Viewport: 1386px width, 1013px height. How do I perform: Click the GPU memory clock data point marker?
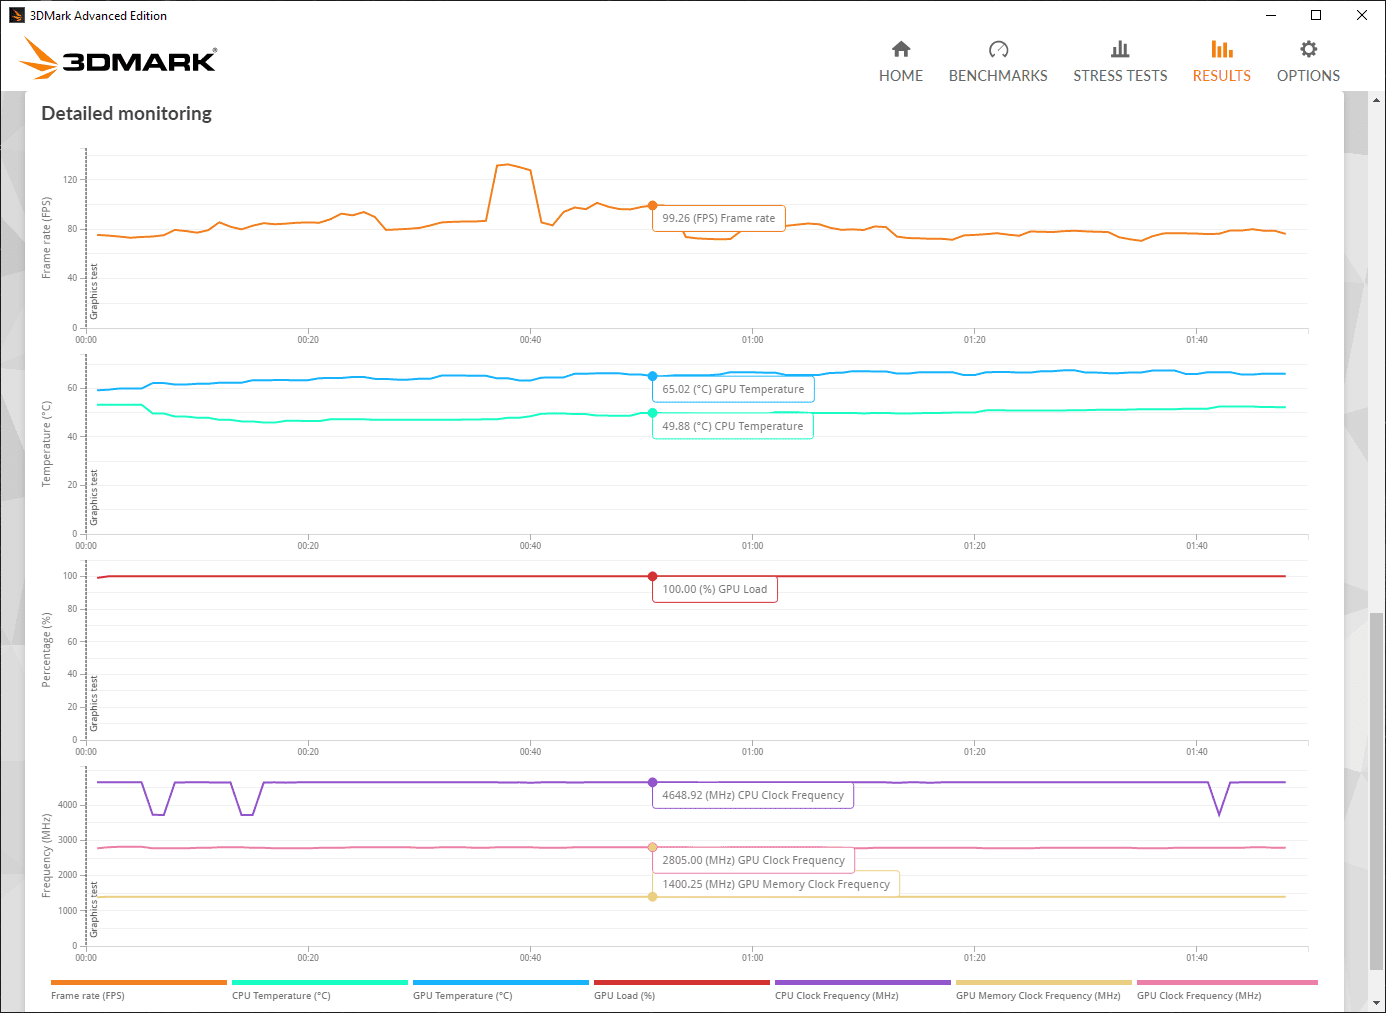[652, 897]
